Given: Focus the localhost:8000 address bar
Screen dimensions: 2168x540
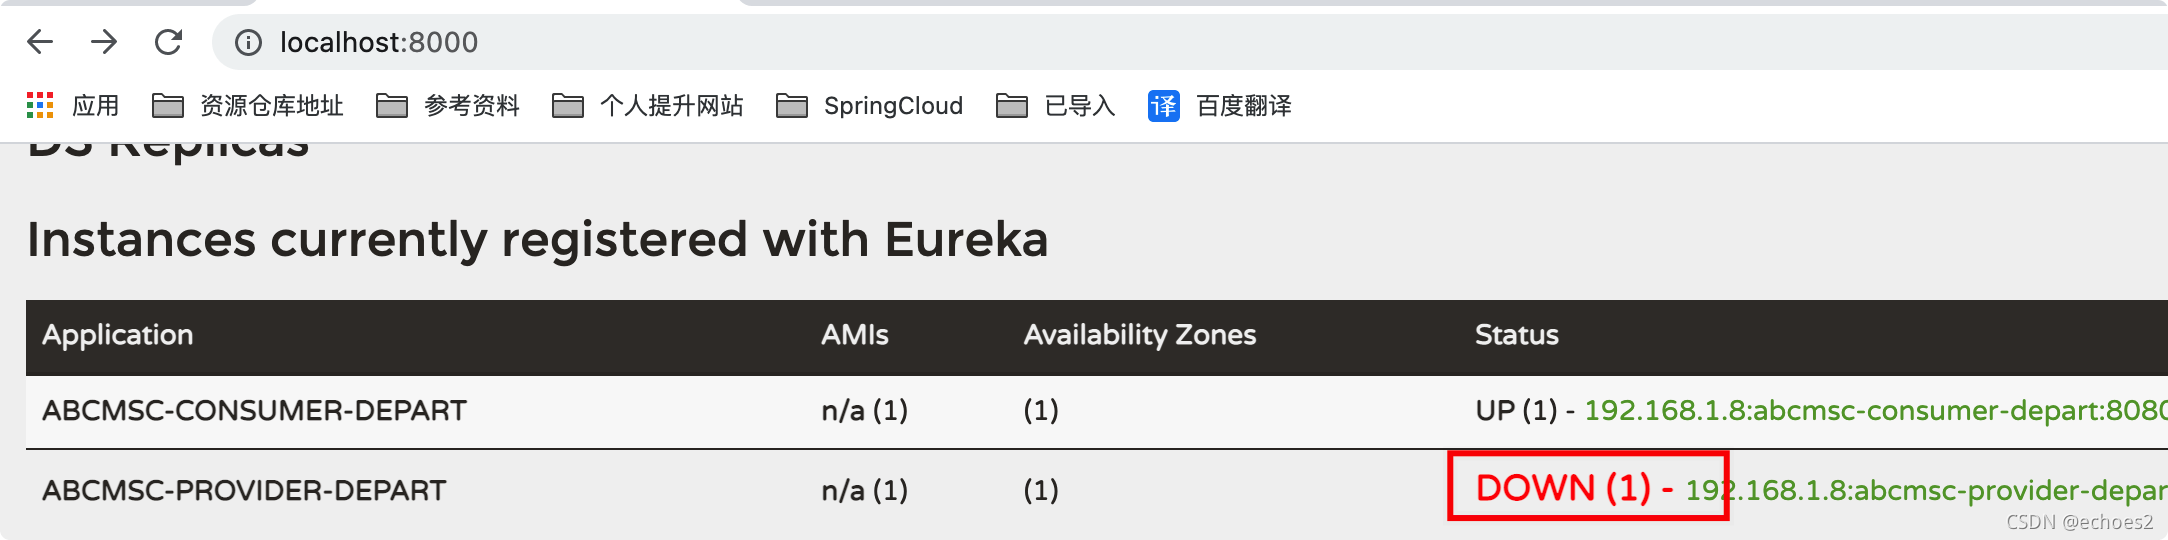Looking at the screenshot, I should pos(1190,42).
